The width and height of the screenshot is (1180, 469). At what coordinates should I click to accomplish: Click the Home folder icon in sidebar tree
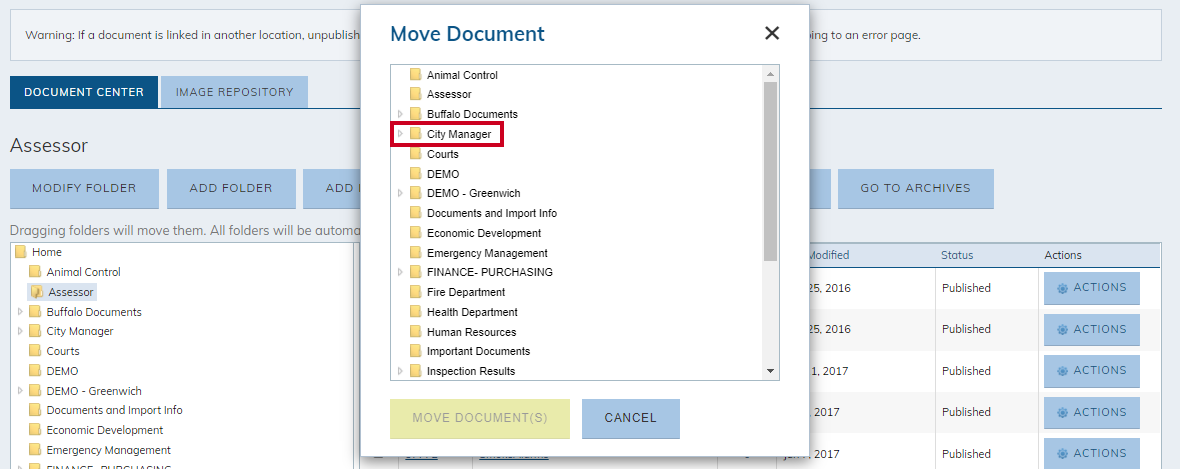point(21,252)
